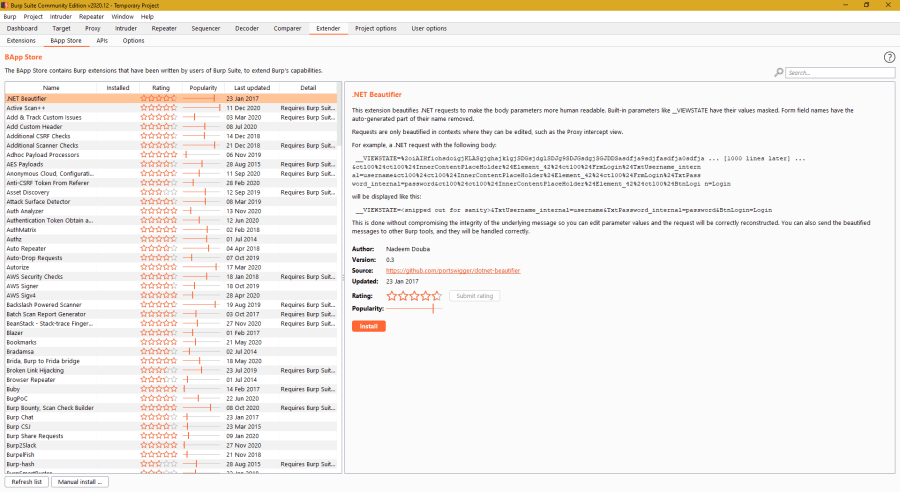Open the dotnet-beautifier GitHub source link

click(452, 270)
